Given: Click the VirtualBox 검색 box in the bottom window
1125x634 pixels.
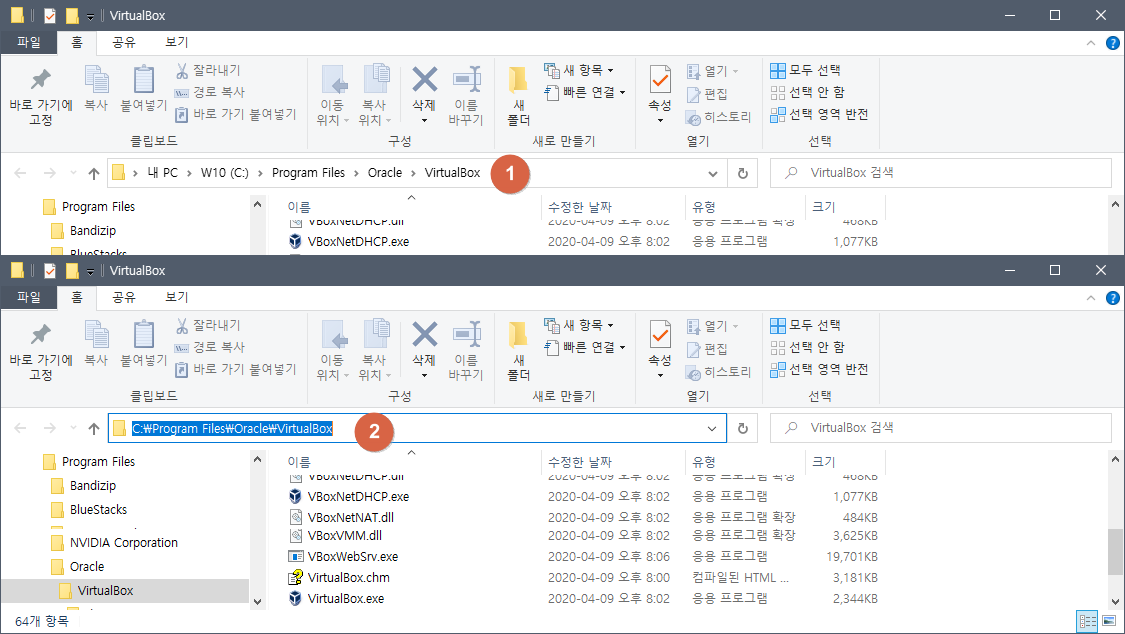Looking at the screenshot, I should tap(941, 428).
